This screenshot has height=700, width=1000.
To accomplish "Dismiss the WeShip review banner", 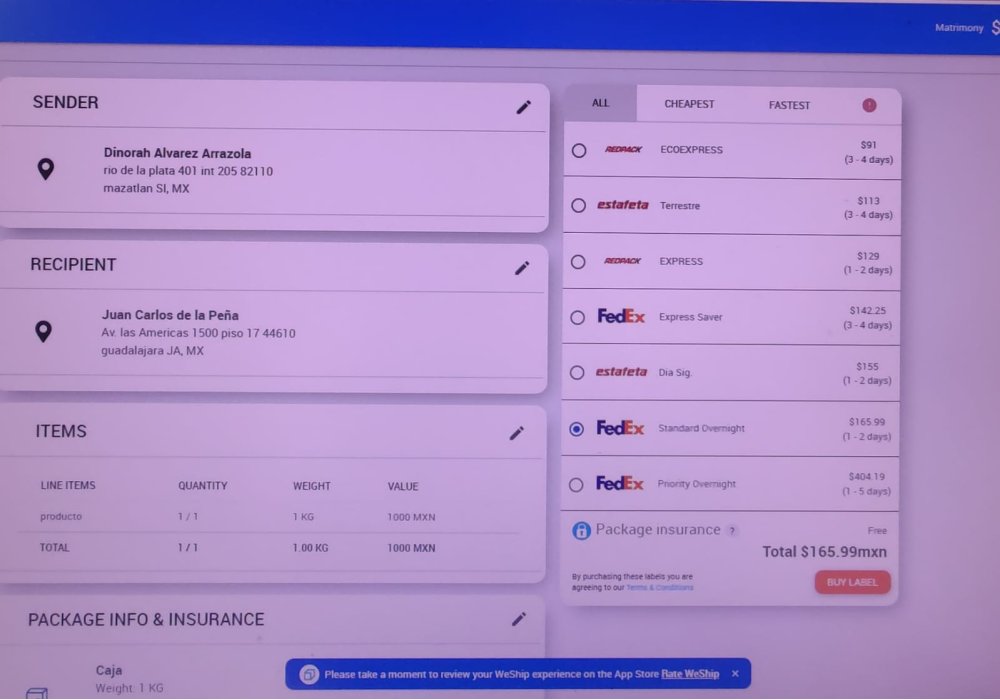I will (x=735, y=673).
